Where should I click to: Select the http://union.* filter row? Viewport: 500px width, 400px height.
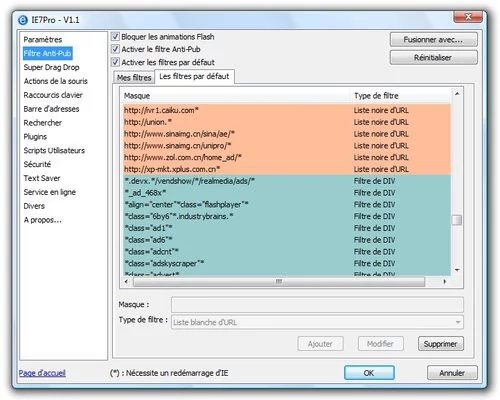tap(287, 122)
